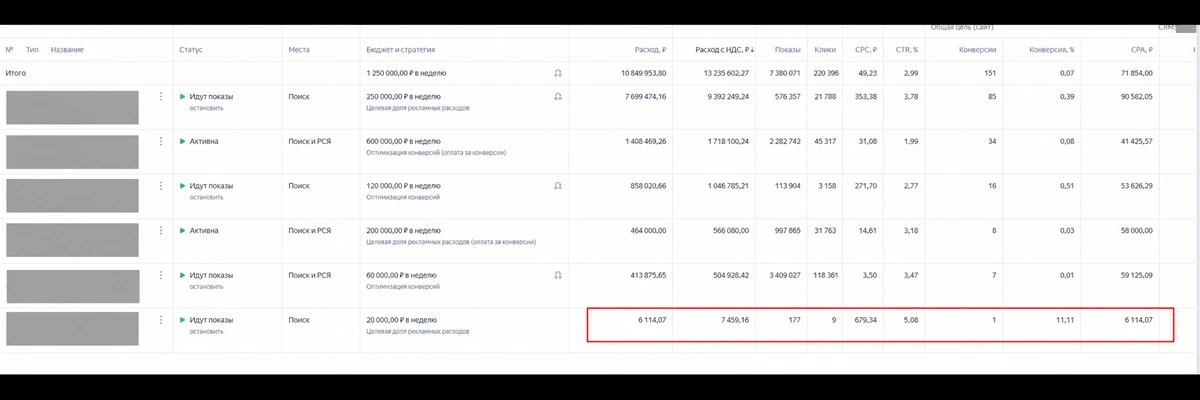The image size is (1200, 400).
Task: Click остановить in the 20 000,00 ₽ campaign row
Action: point(206,331)
